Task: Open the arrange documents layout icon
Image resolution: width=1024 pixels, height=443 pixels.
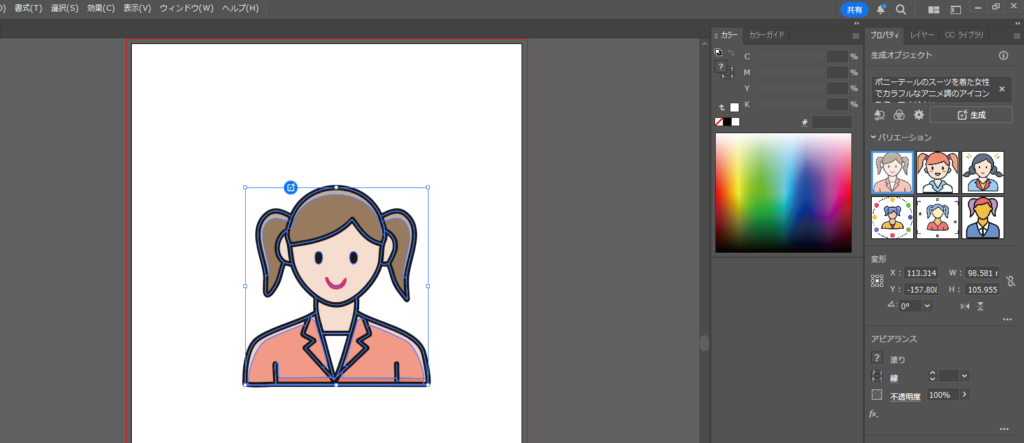Action: (x=934, y=9)
